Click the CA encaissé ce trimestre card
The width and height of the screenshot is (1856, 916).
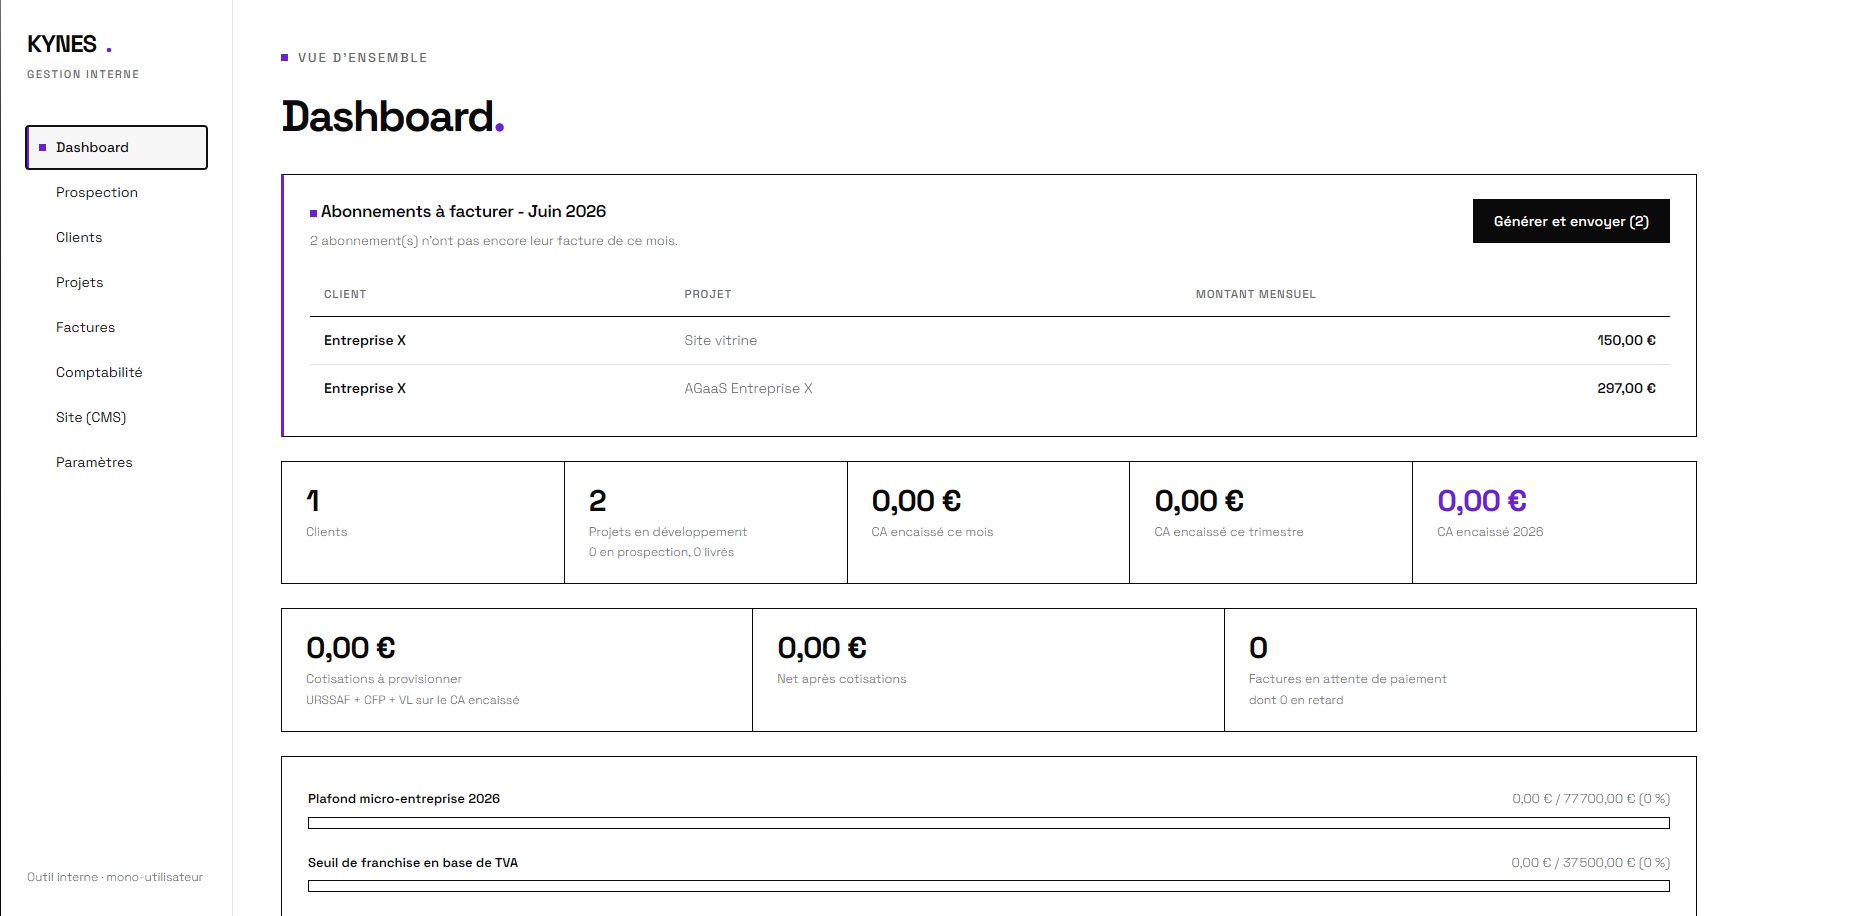(1271, 522)
